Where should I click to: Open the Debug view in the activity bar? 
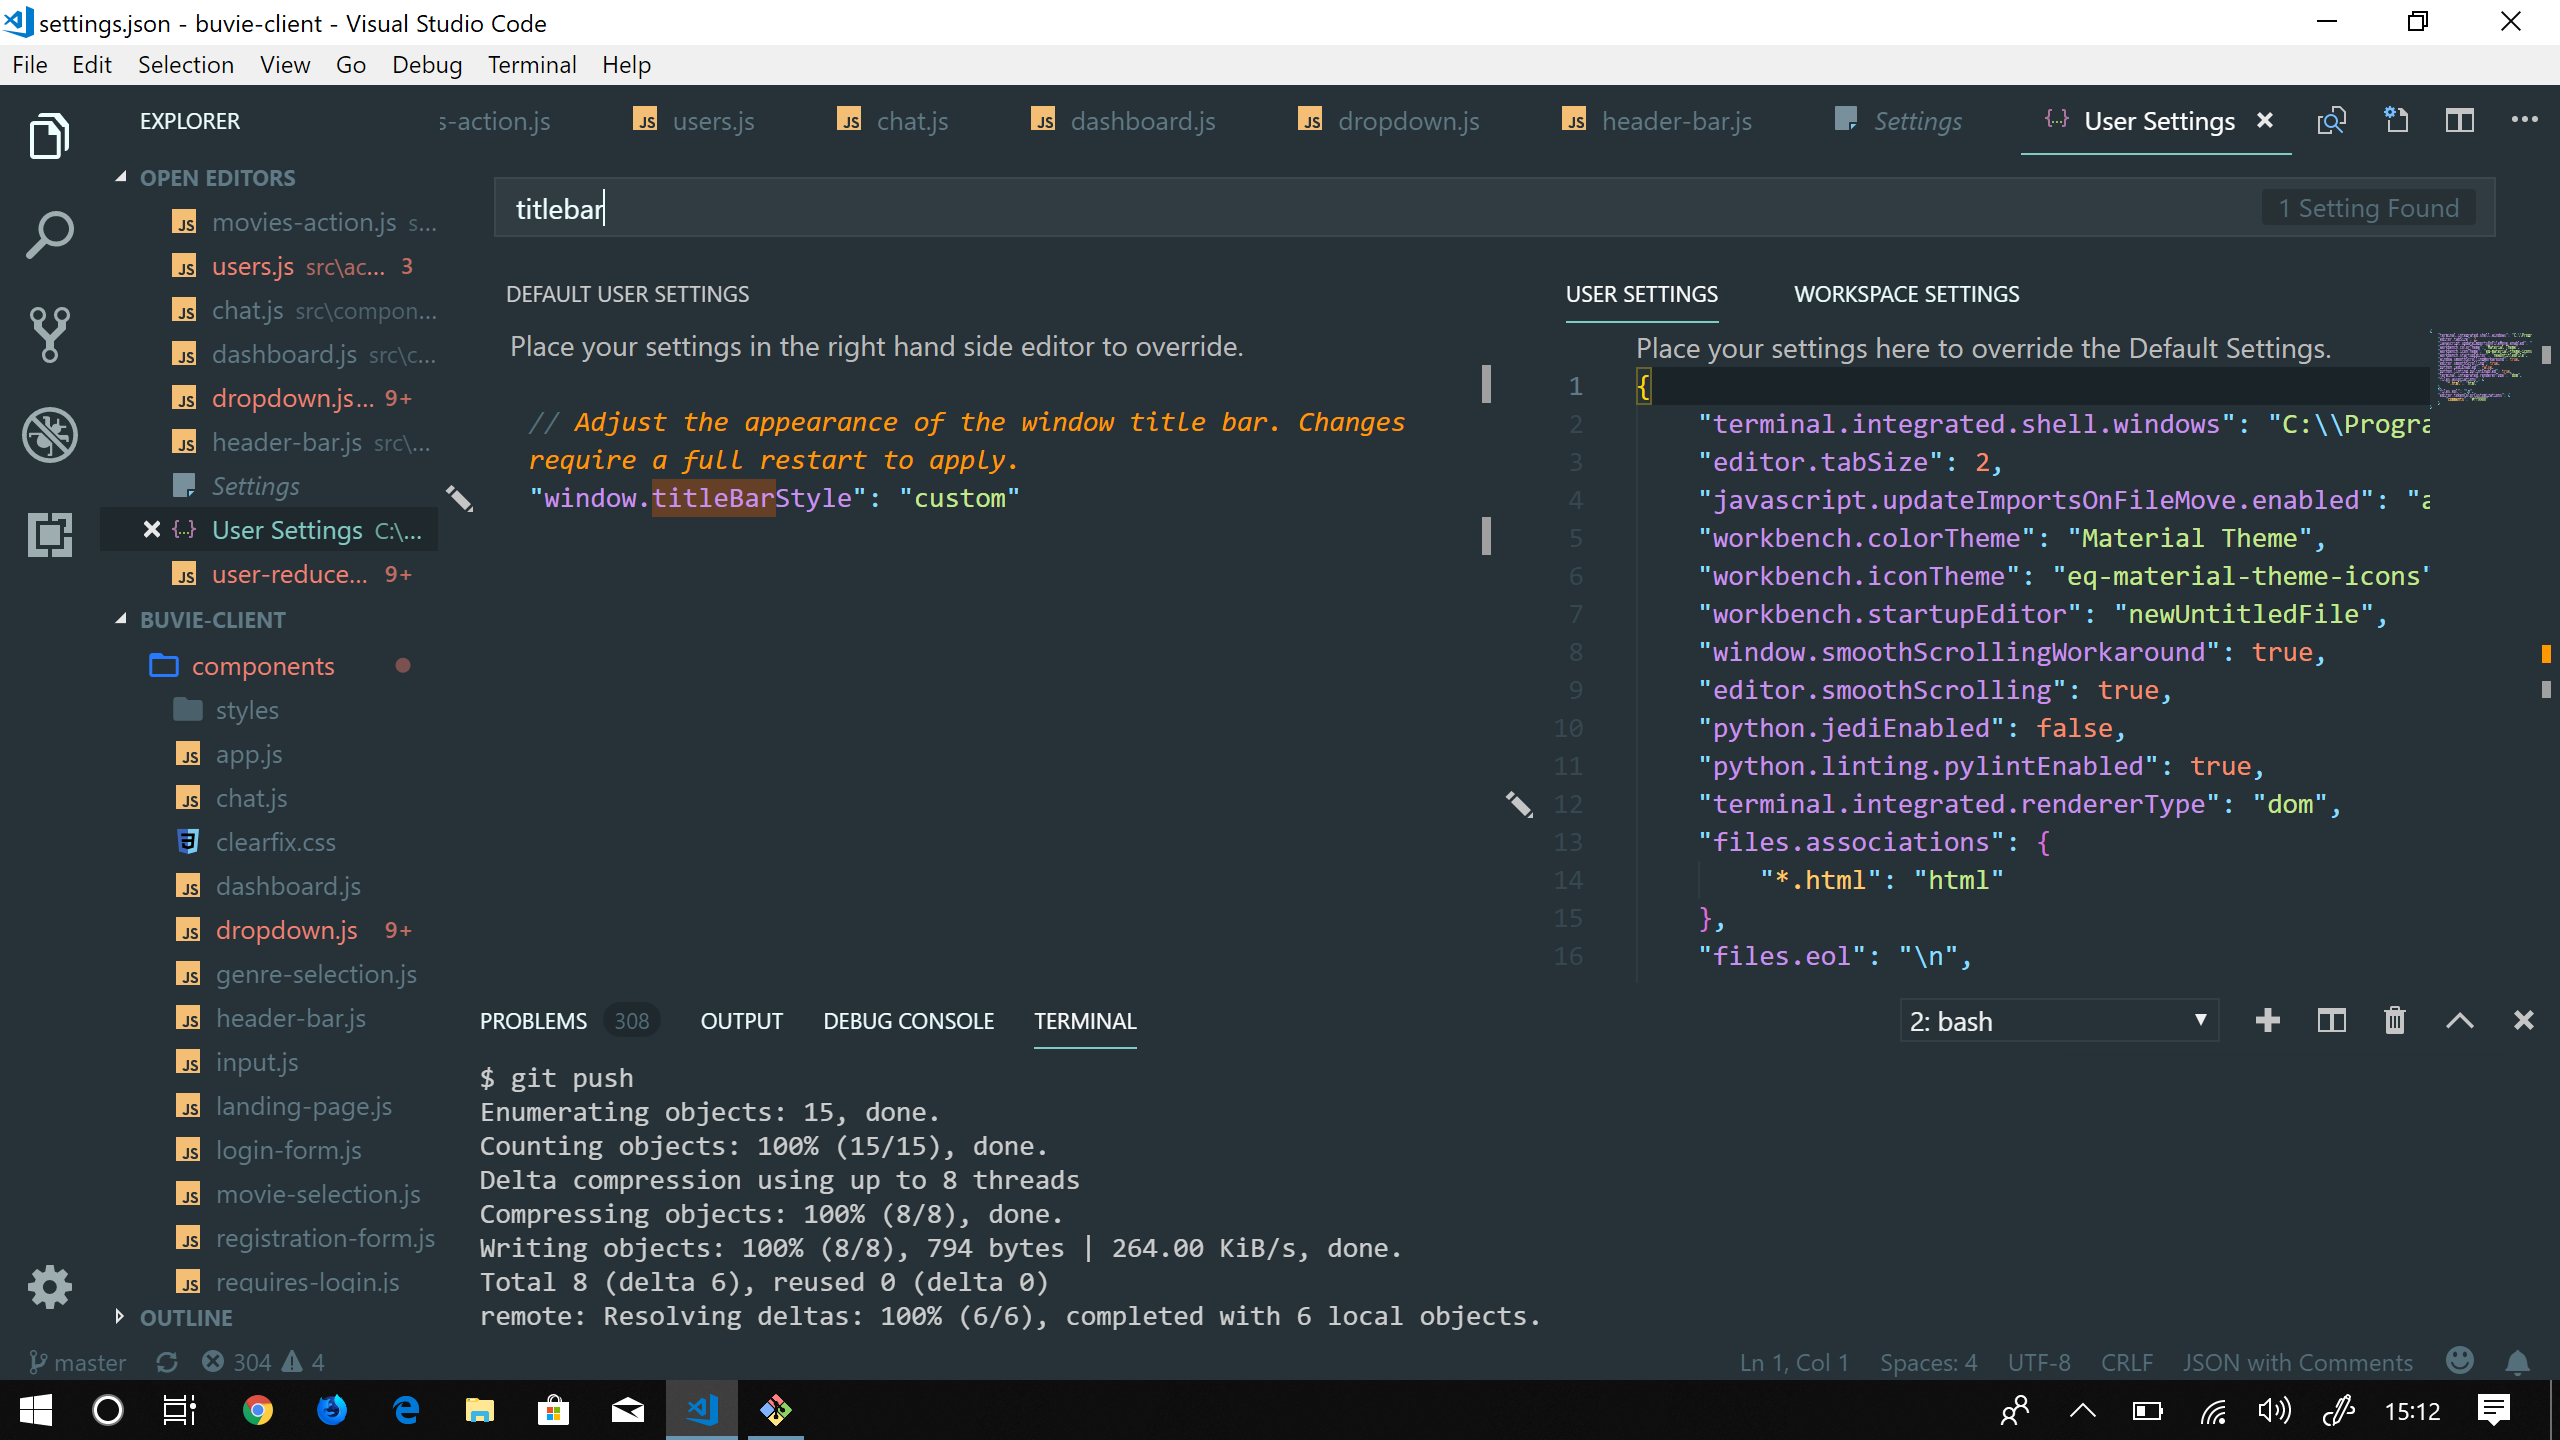[48, 434]
